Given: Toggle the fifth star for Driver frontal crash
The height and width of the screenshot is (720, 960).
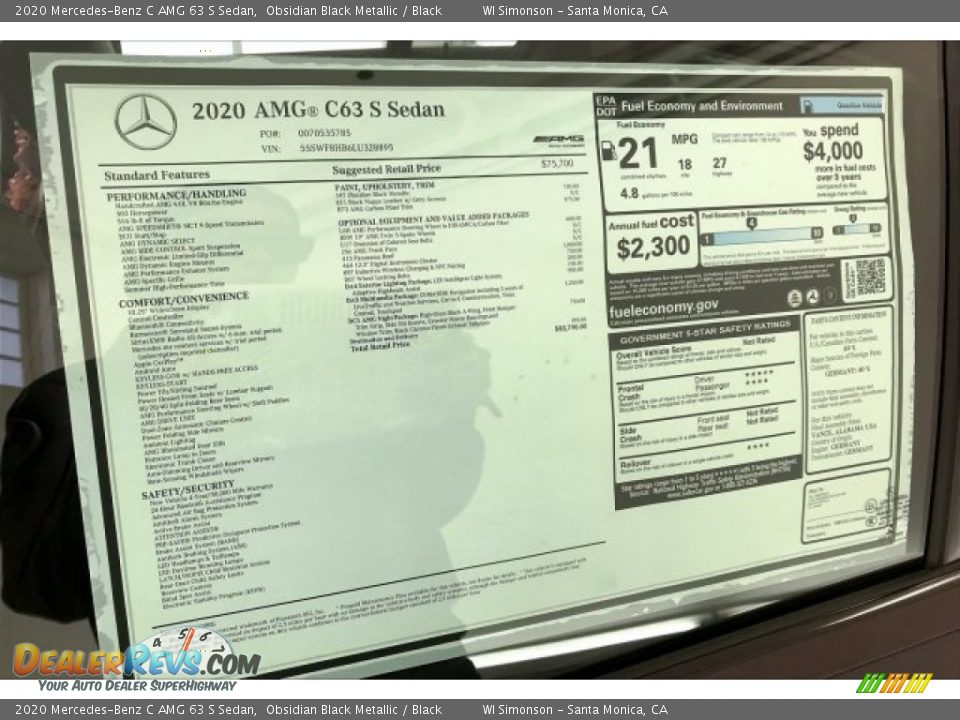Looking at the screenshot, I should [x=769, y=374].
